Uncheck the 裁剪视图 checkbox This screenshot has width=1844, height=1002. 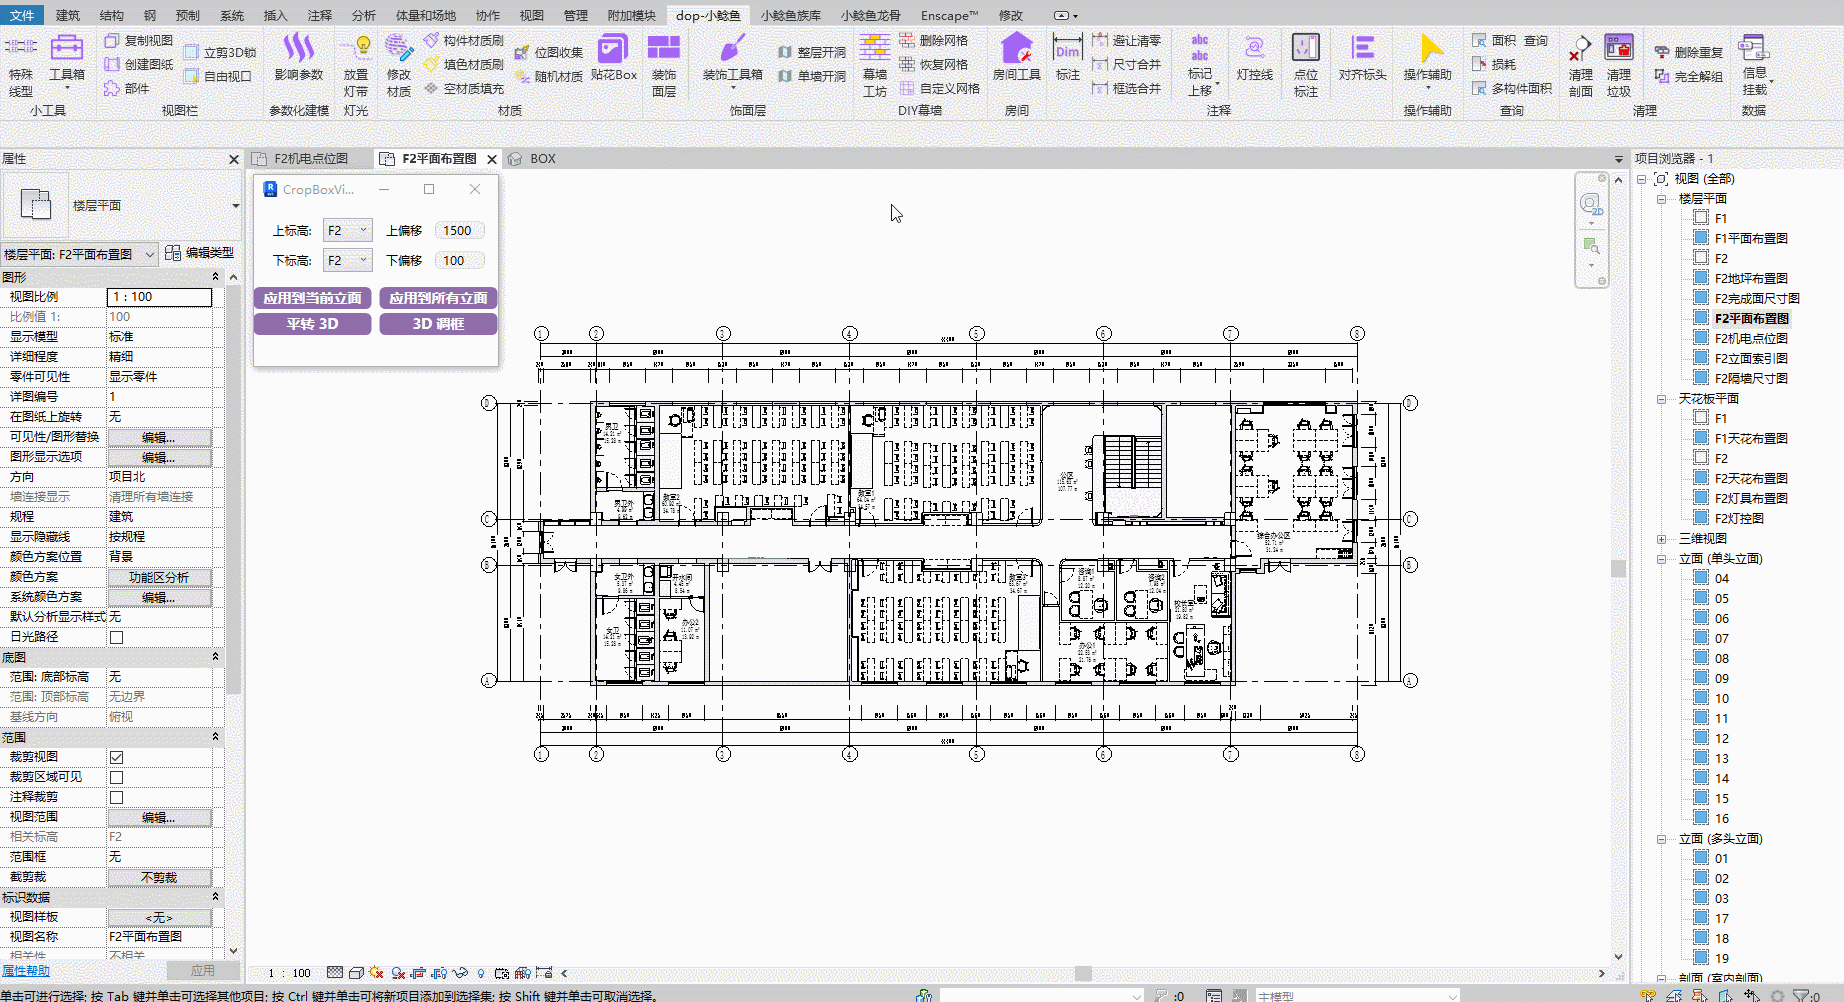117,757
